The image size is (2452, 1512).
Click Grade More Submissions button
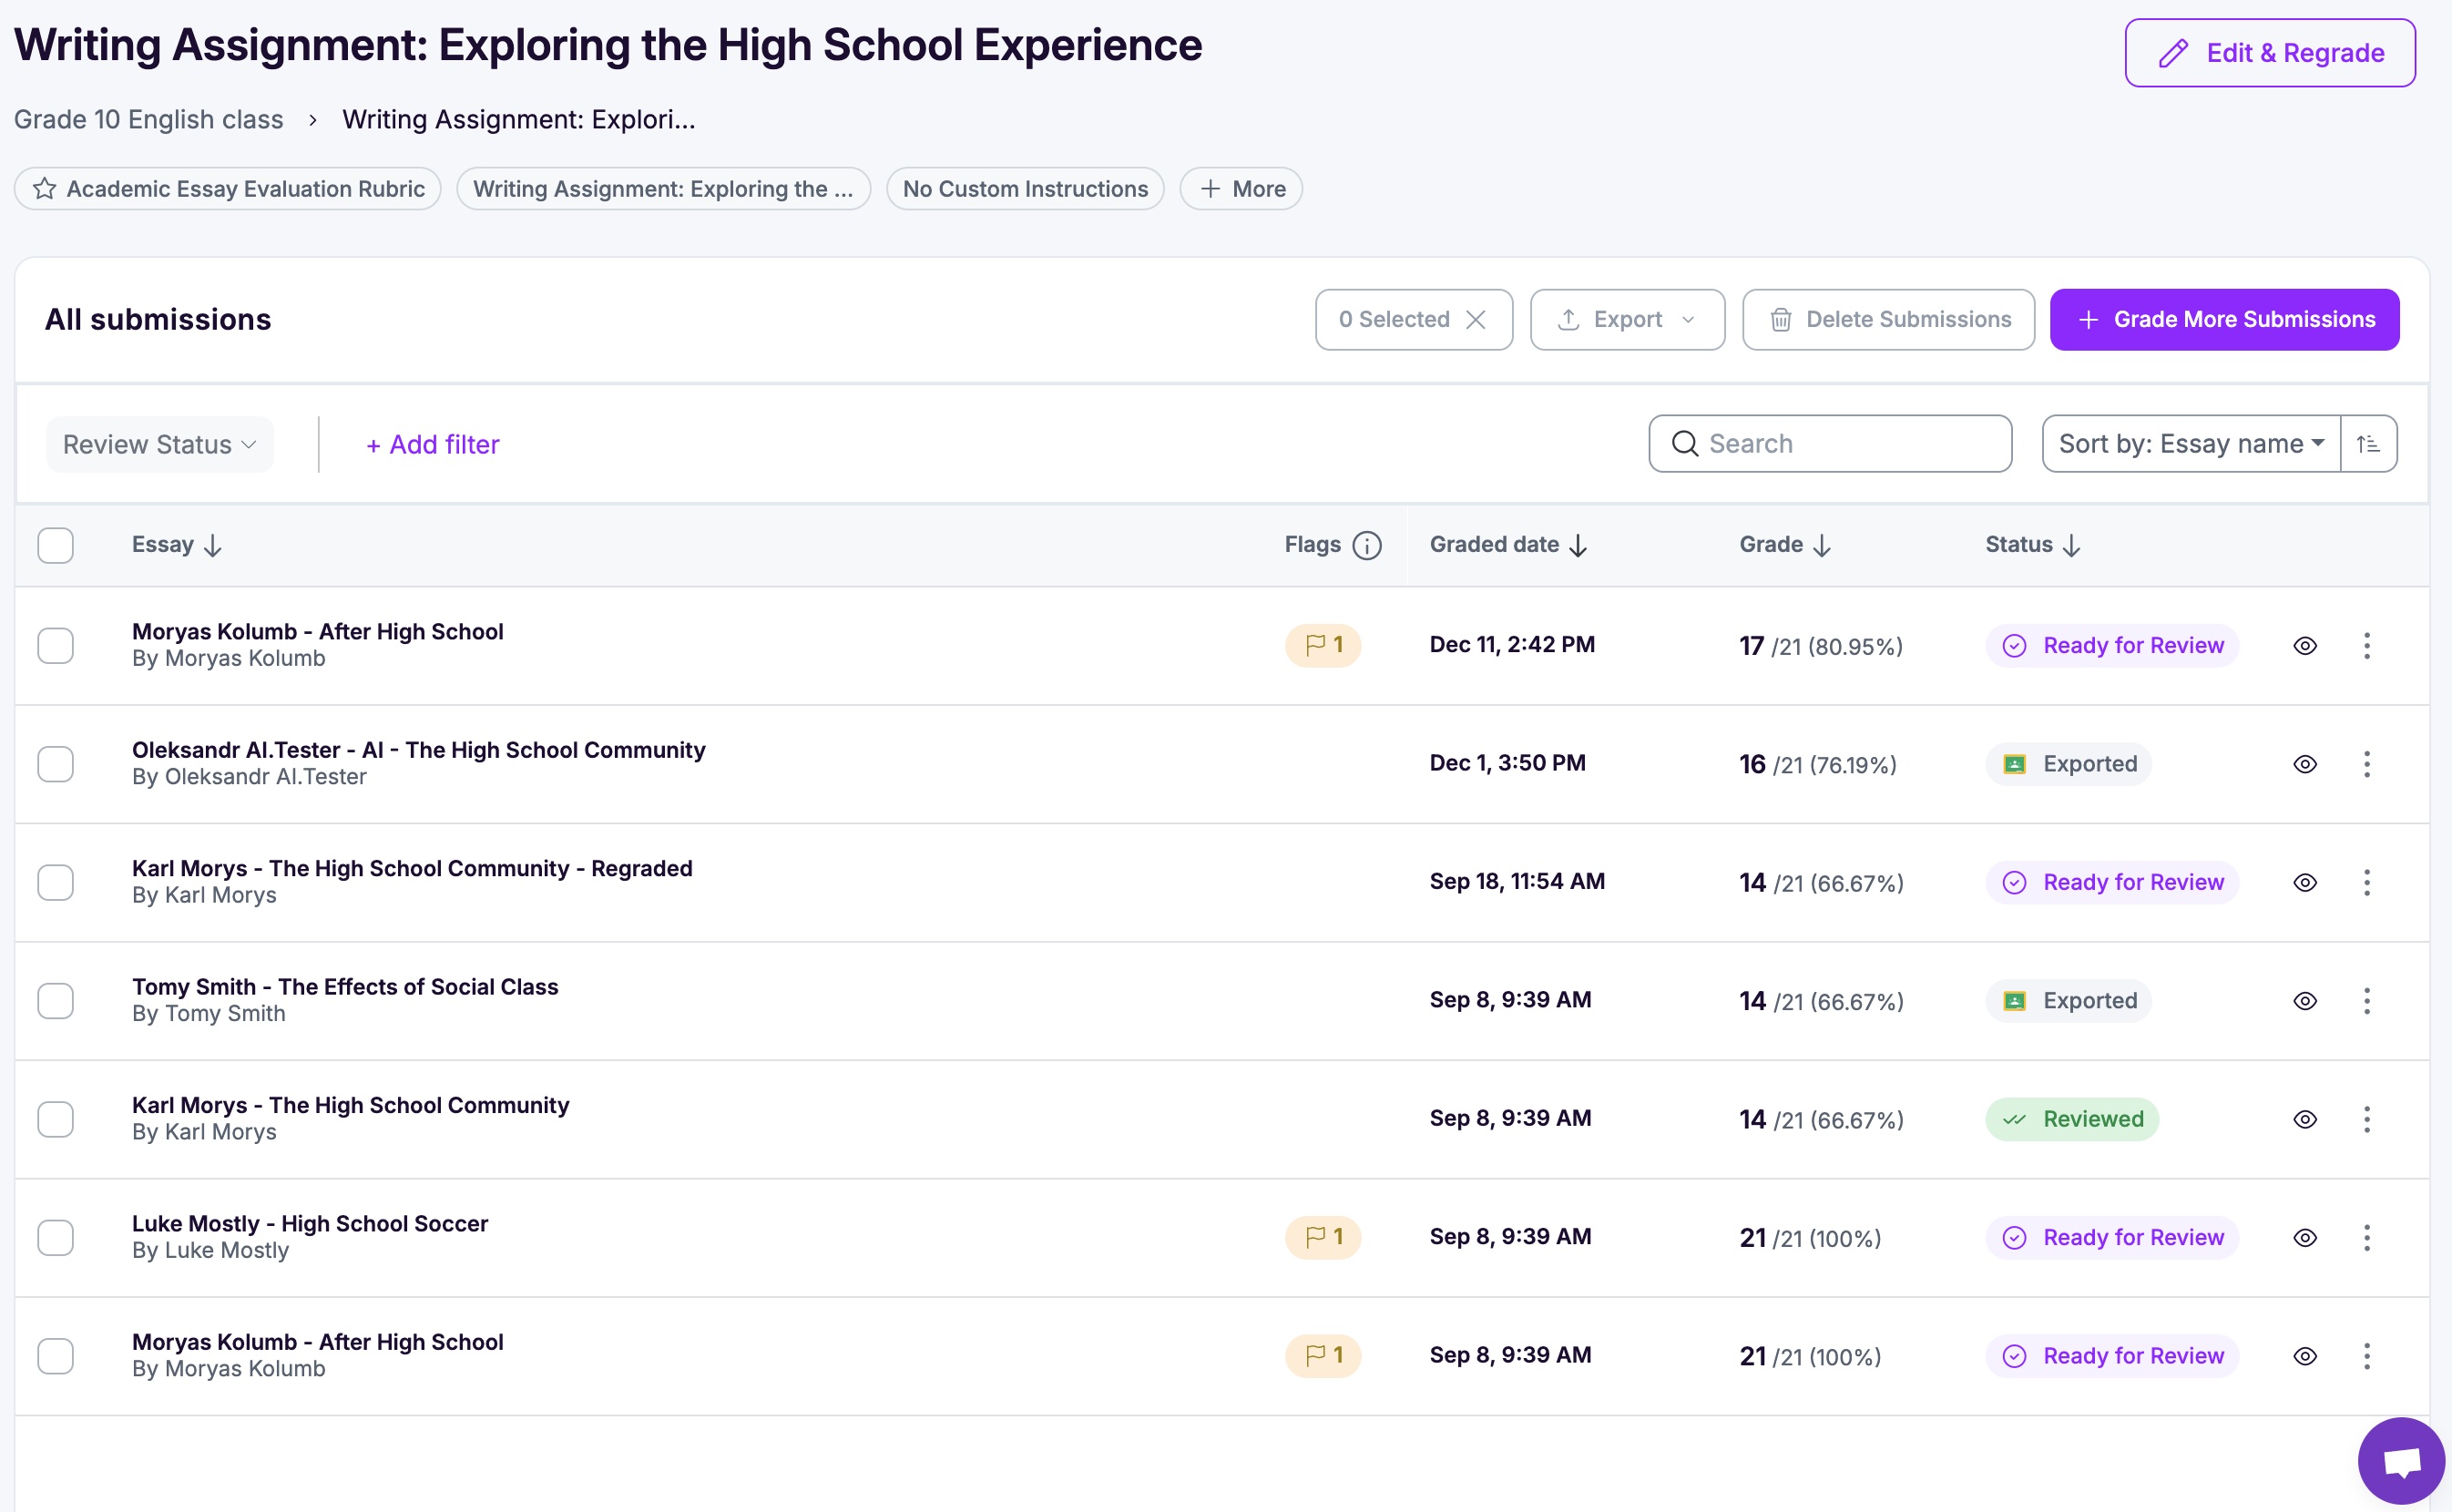click(2224, 320)
